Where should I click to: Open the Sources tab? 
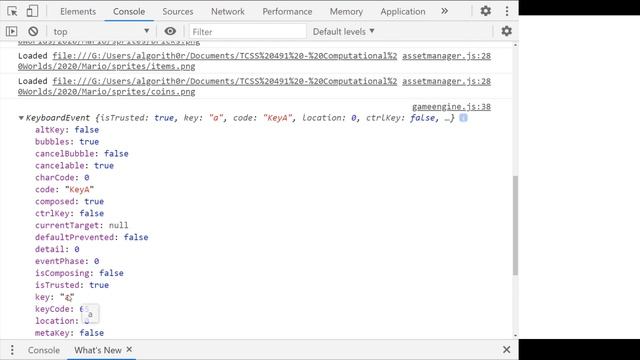pyautogui.click(x=178, y=11)
